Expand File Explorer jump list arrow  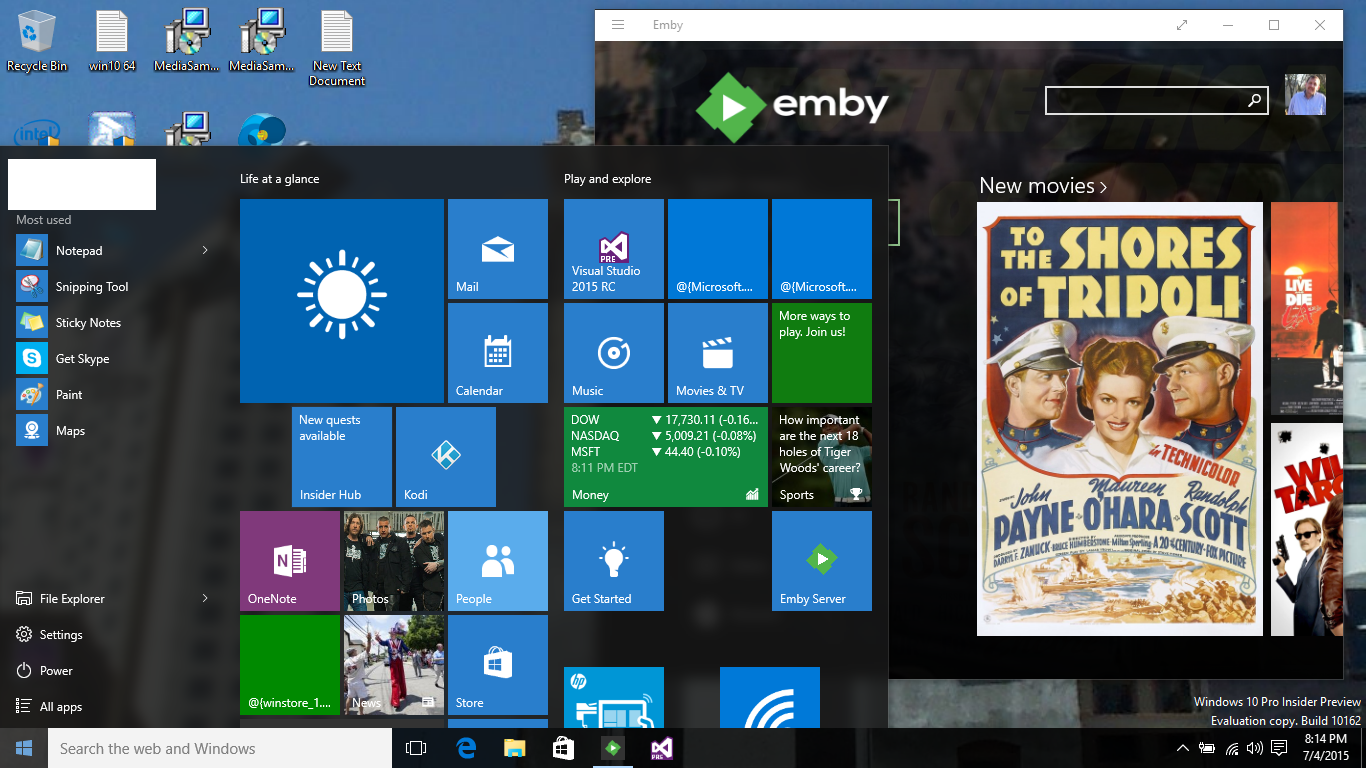pyautogui.click(x=205, y=598)
